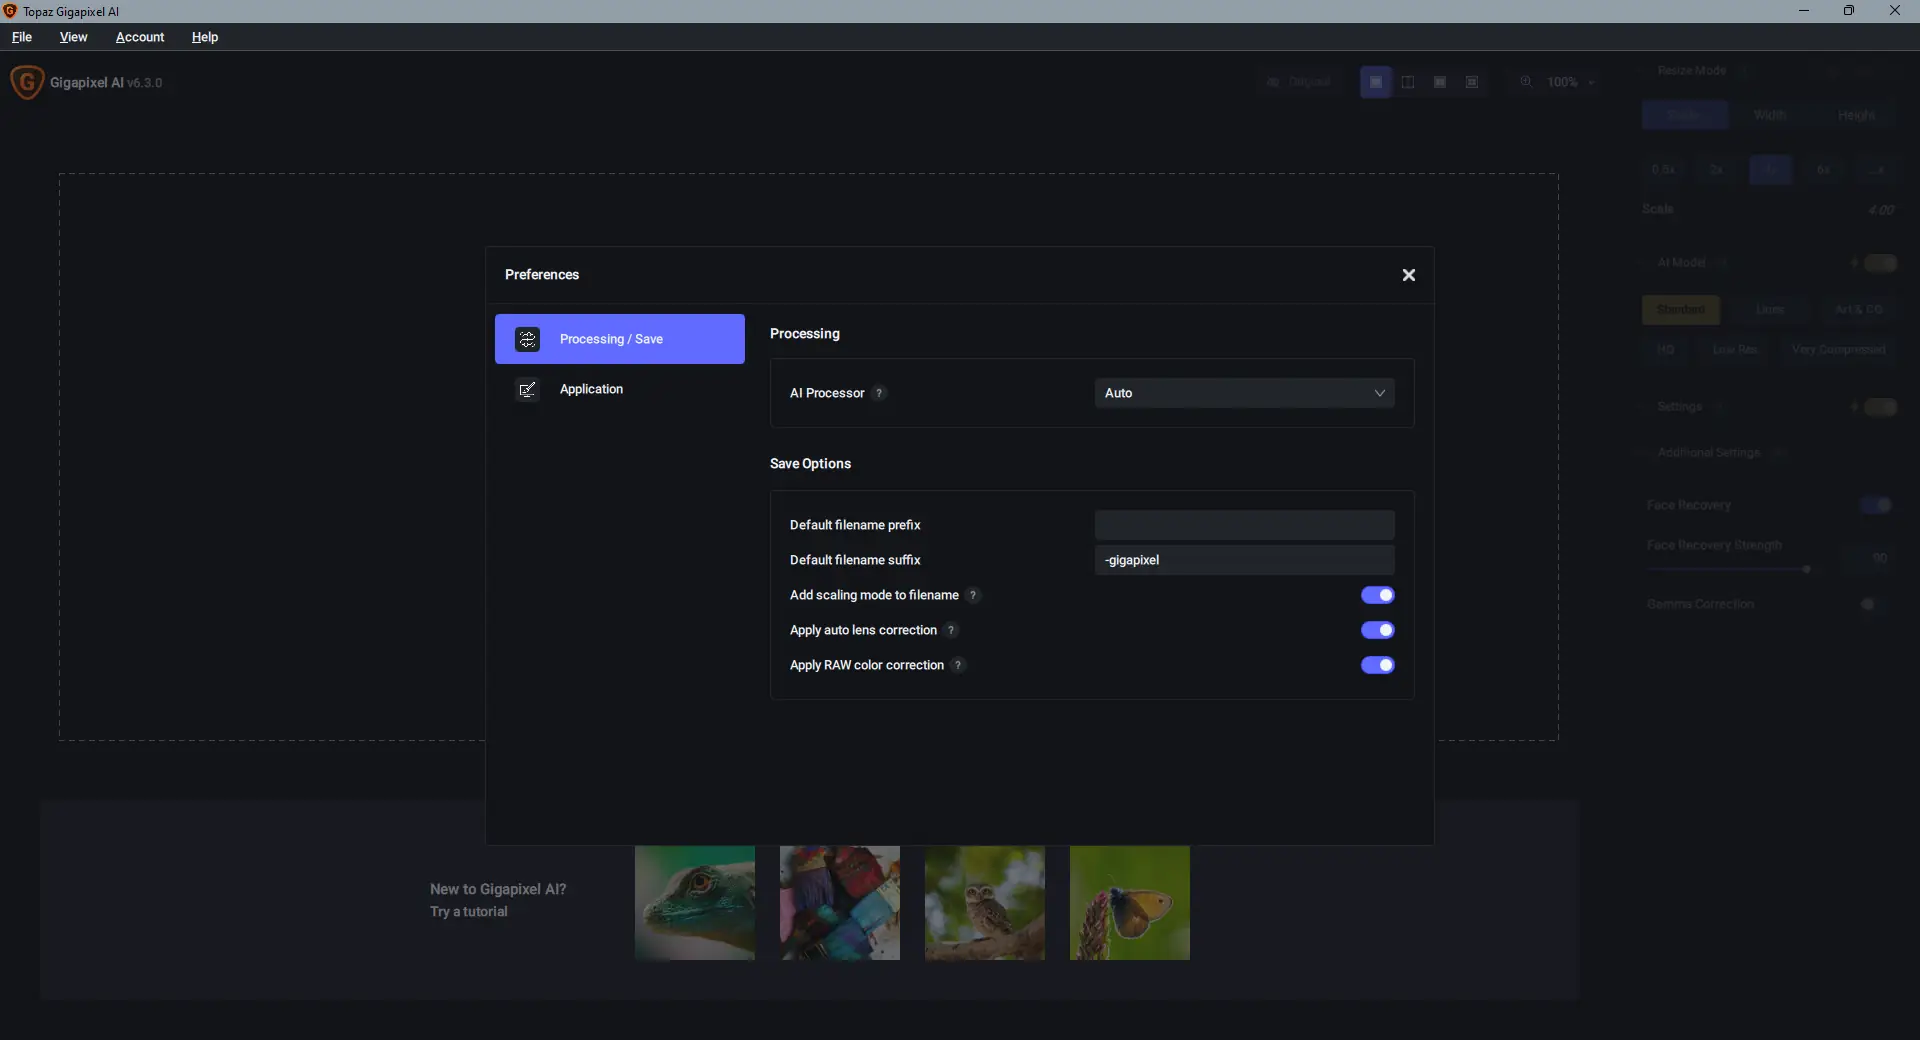Select Scale resize mode button
The width and height of the screenshot is (1920, 1040).
pyautogui.click(x=1685, y=115)
